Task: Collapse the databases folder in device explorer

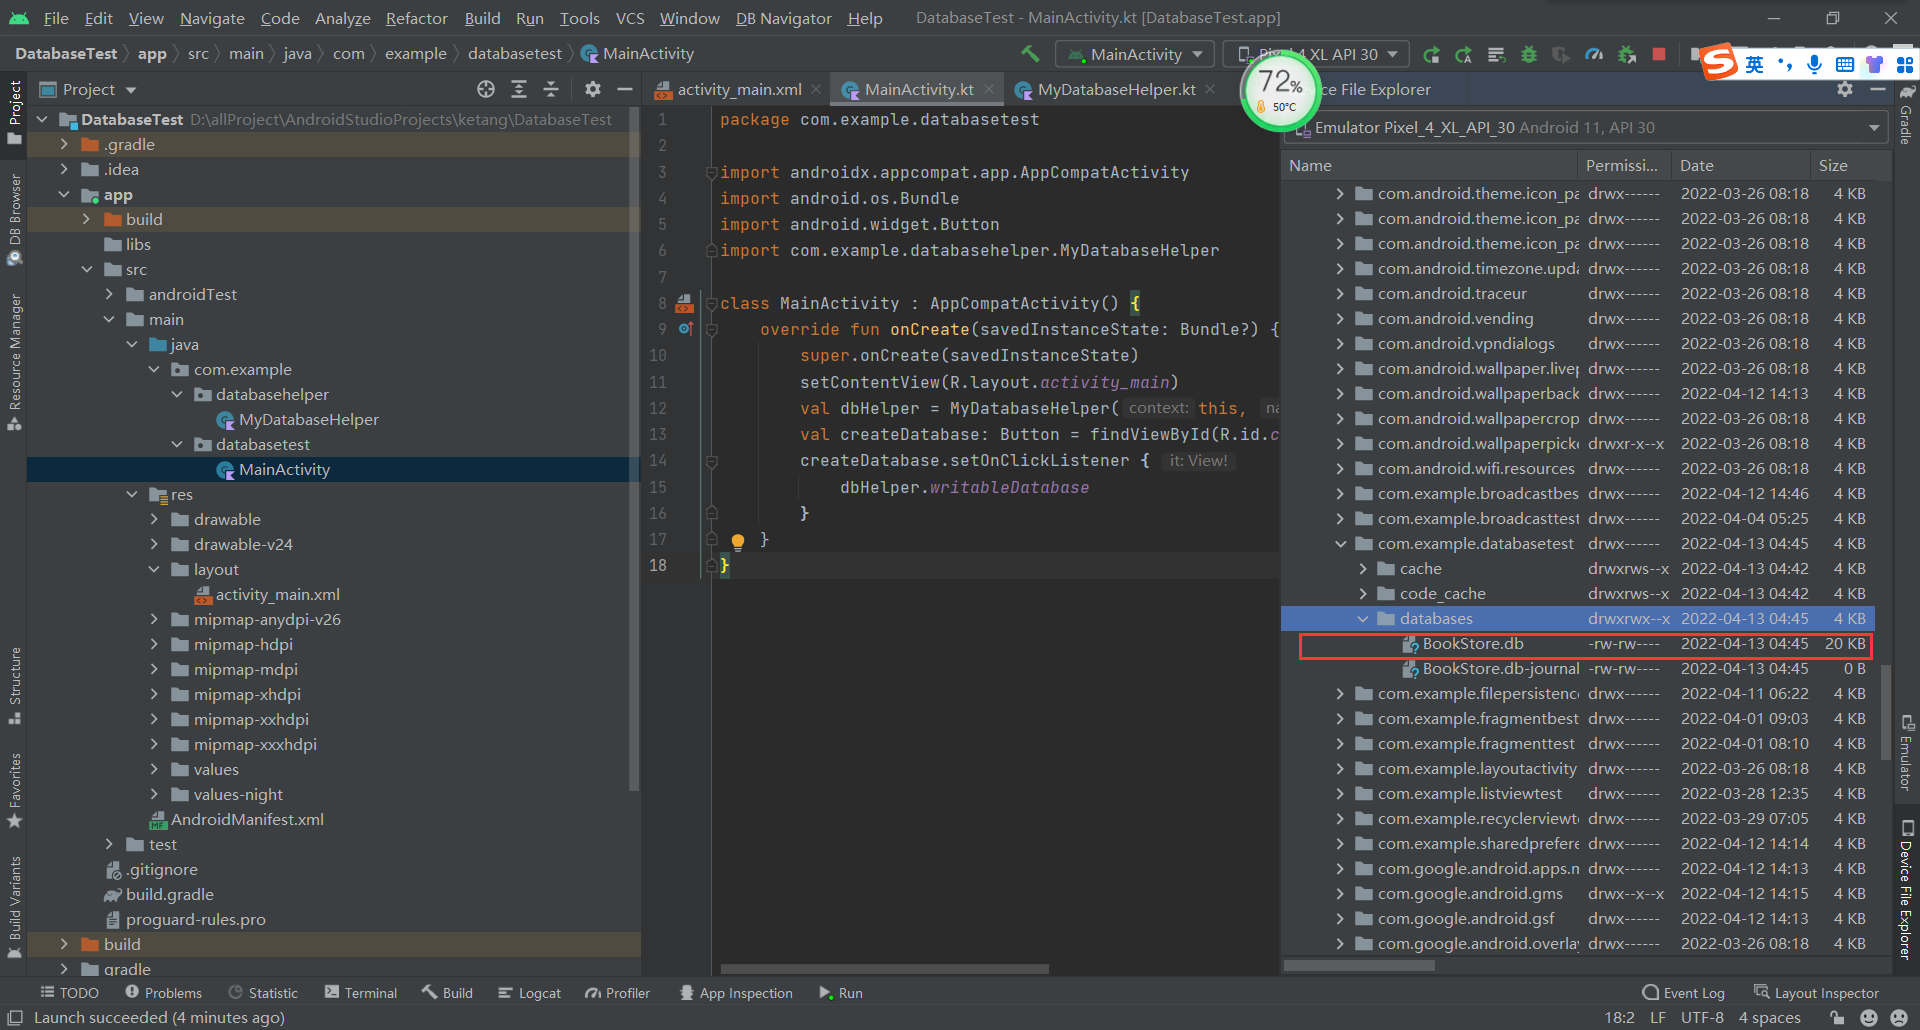Action: [x=1362, y=619]
